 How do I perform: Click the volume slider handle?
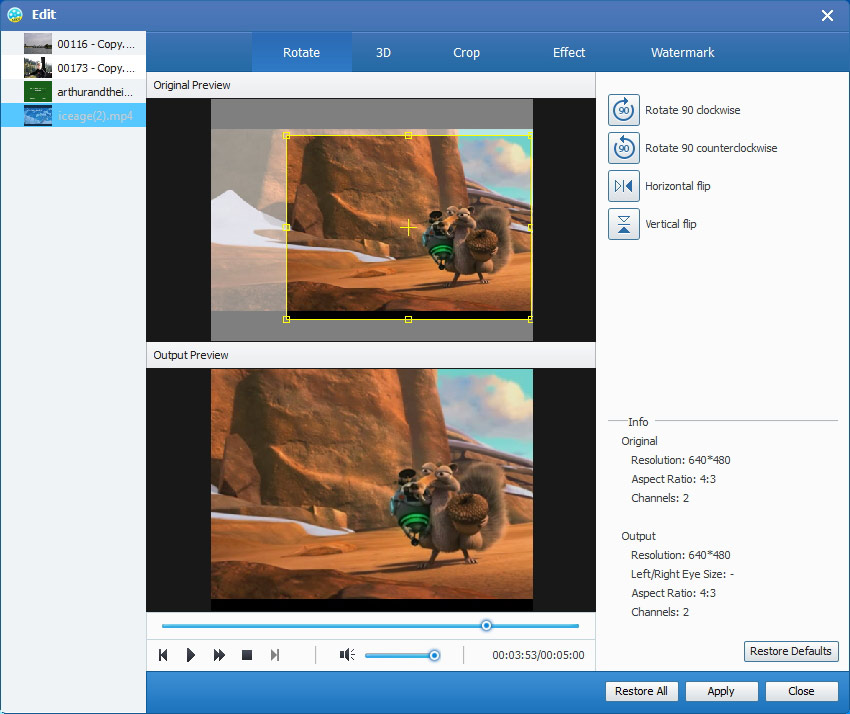click(434, 655)
